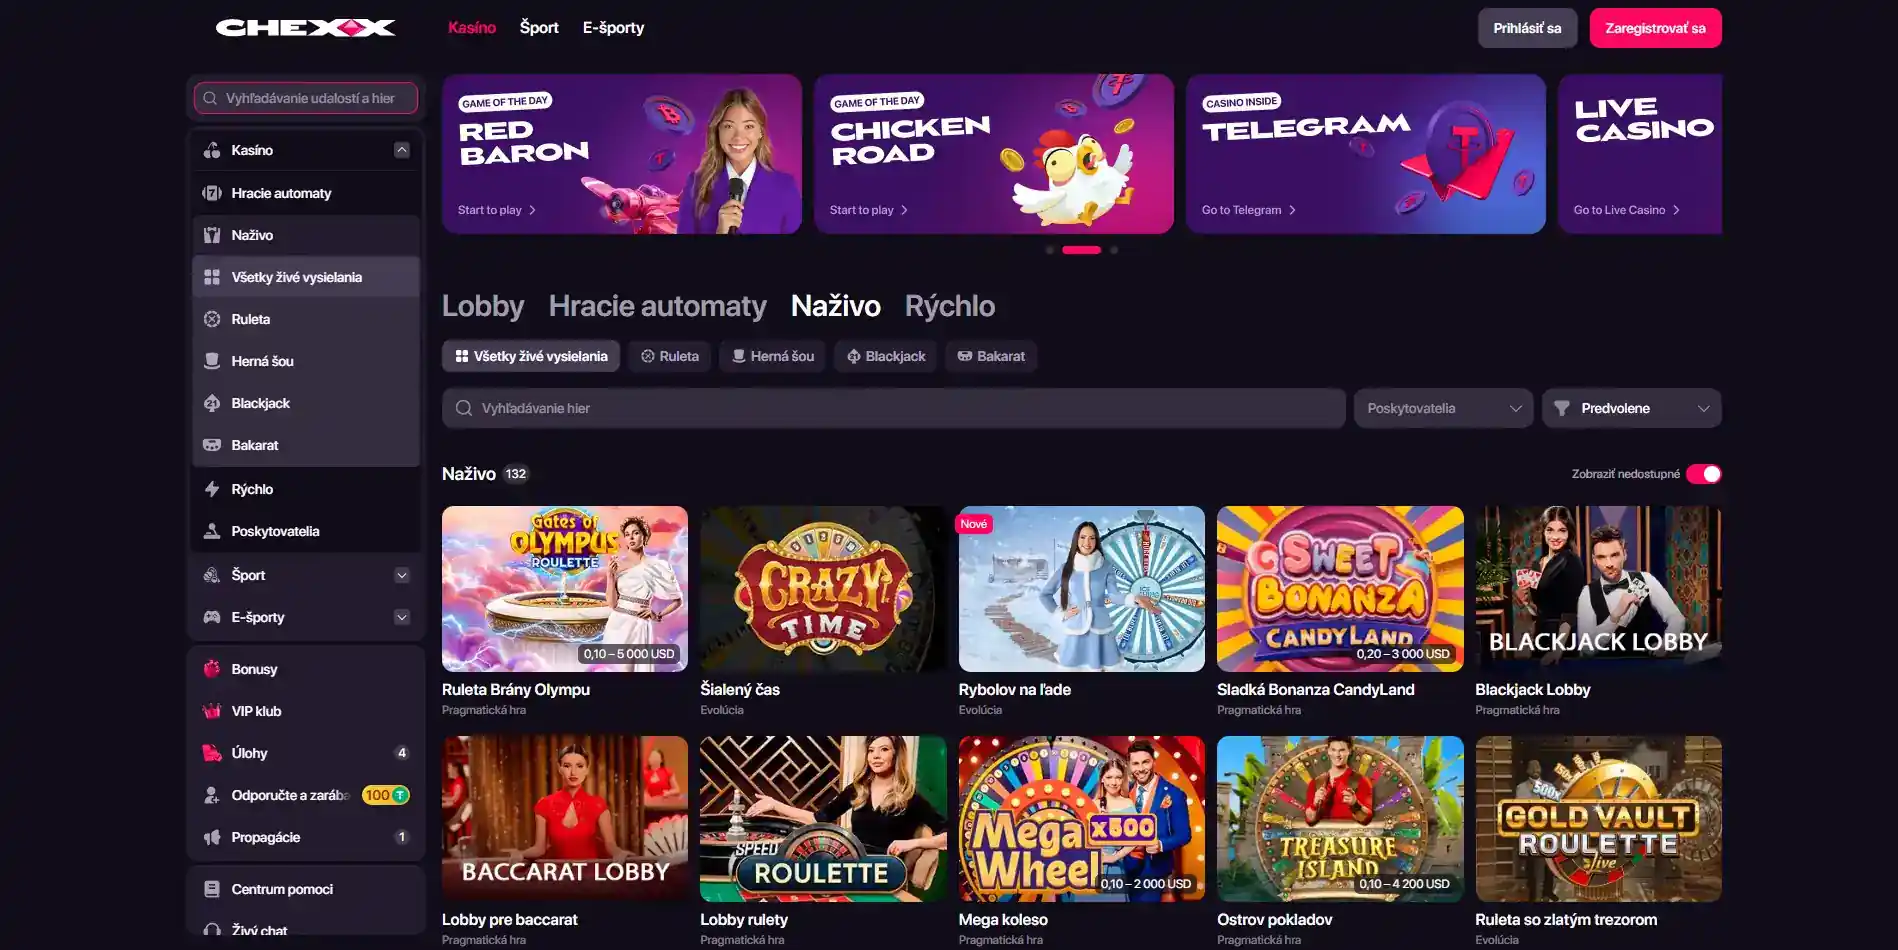Click the Úlohy icon in sidebar

[212, 753]
